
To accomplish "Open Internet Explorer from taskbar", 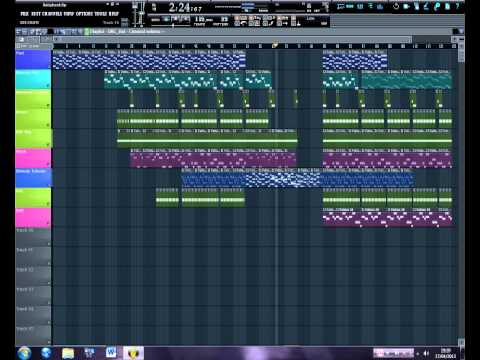I will (46, 353).
